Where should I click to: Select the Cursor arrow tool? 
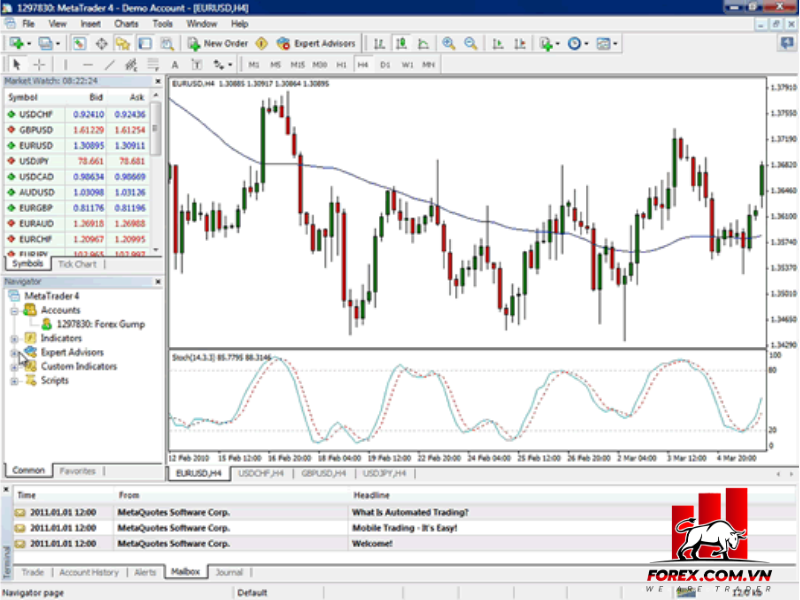pyautogui.click(x=16, y=64)
